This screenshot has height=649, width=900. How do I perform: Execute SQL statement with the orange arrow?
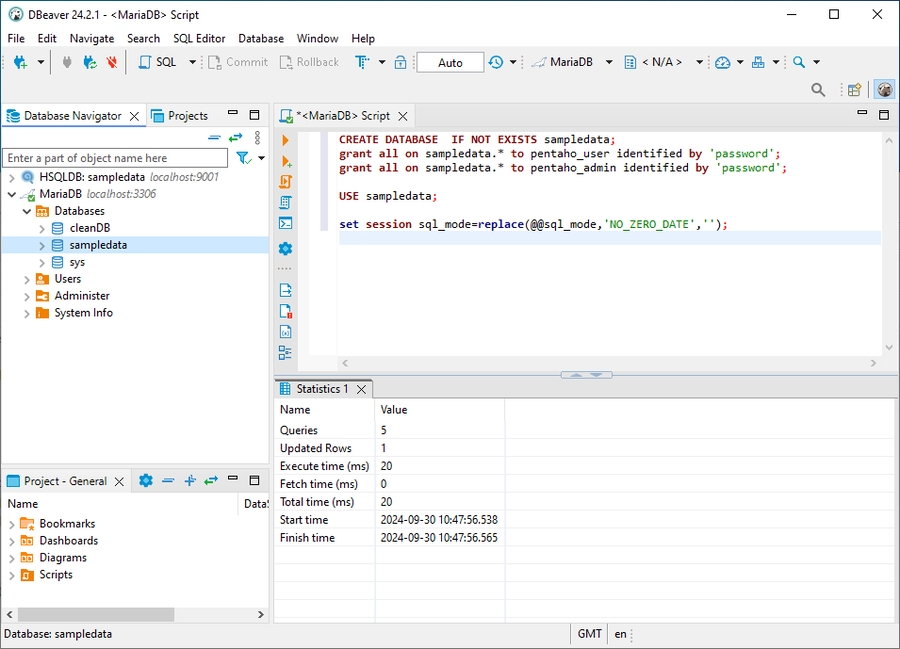[285, 140]
